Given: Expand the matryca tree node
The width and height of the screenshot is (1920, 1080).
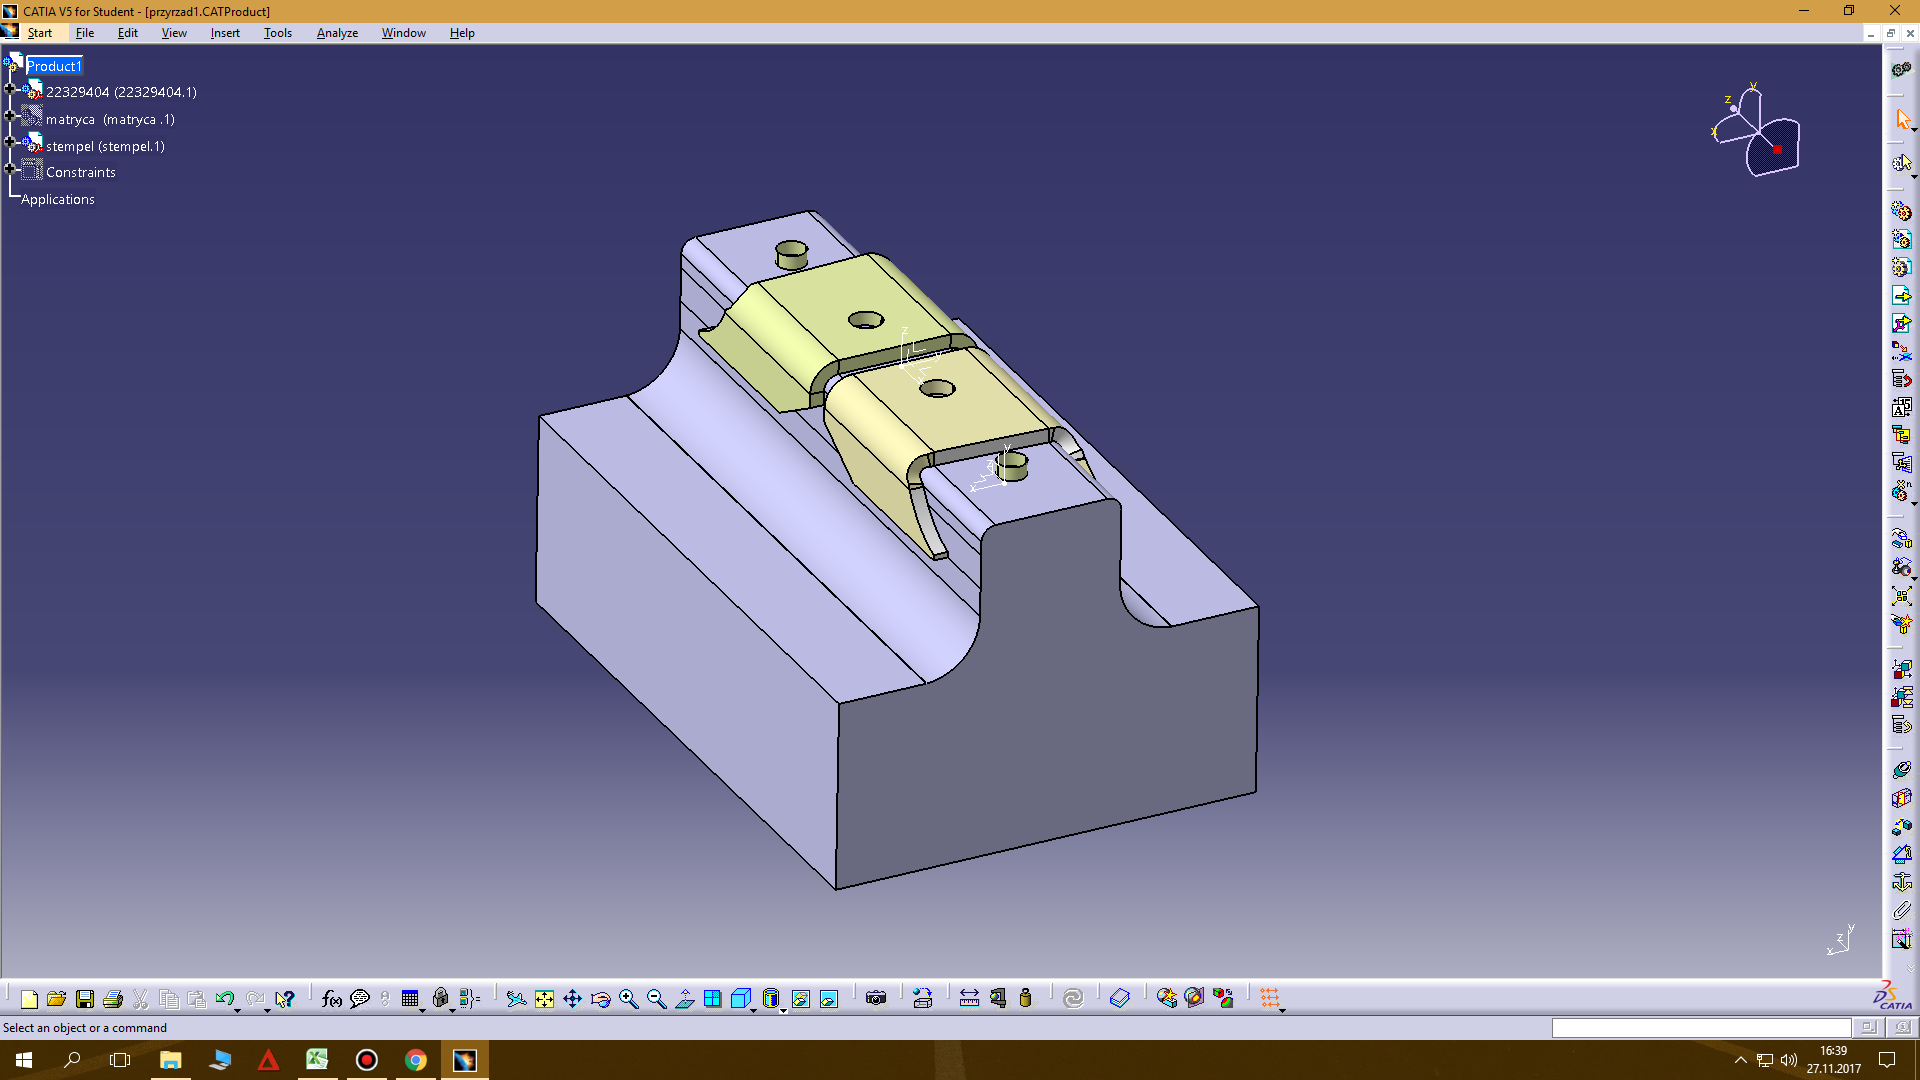Looking at the screenshot, I should (x=10, y=116).
